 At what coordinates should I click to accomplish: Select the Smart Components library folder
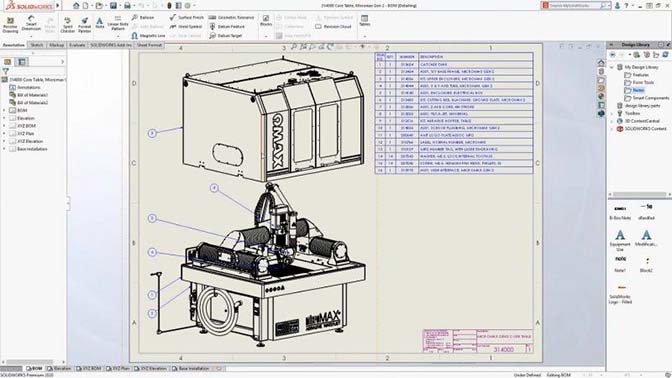point(647,98)
